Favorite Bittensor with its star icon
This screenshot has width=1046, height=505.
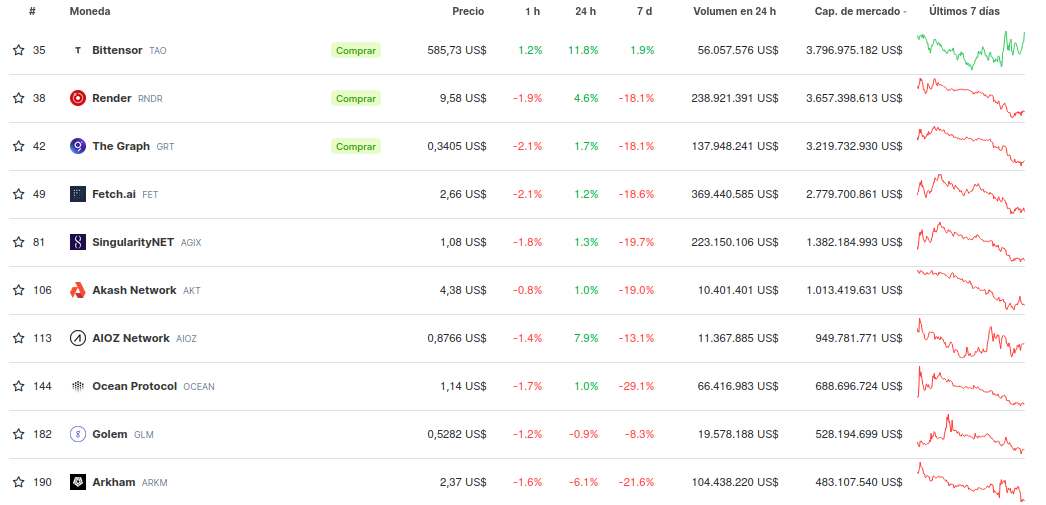pyautogui.click(x=19, y=50)
